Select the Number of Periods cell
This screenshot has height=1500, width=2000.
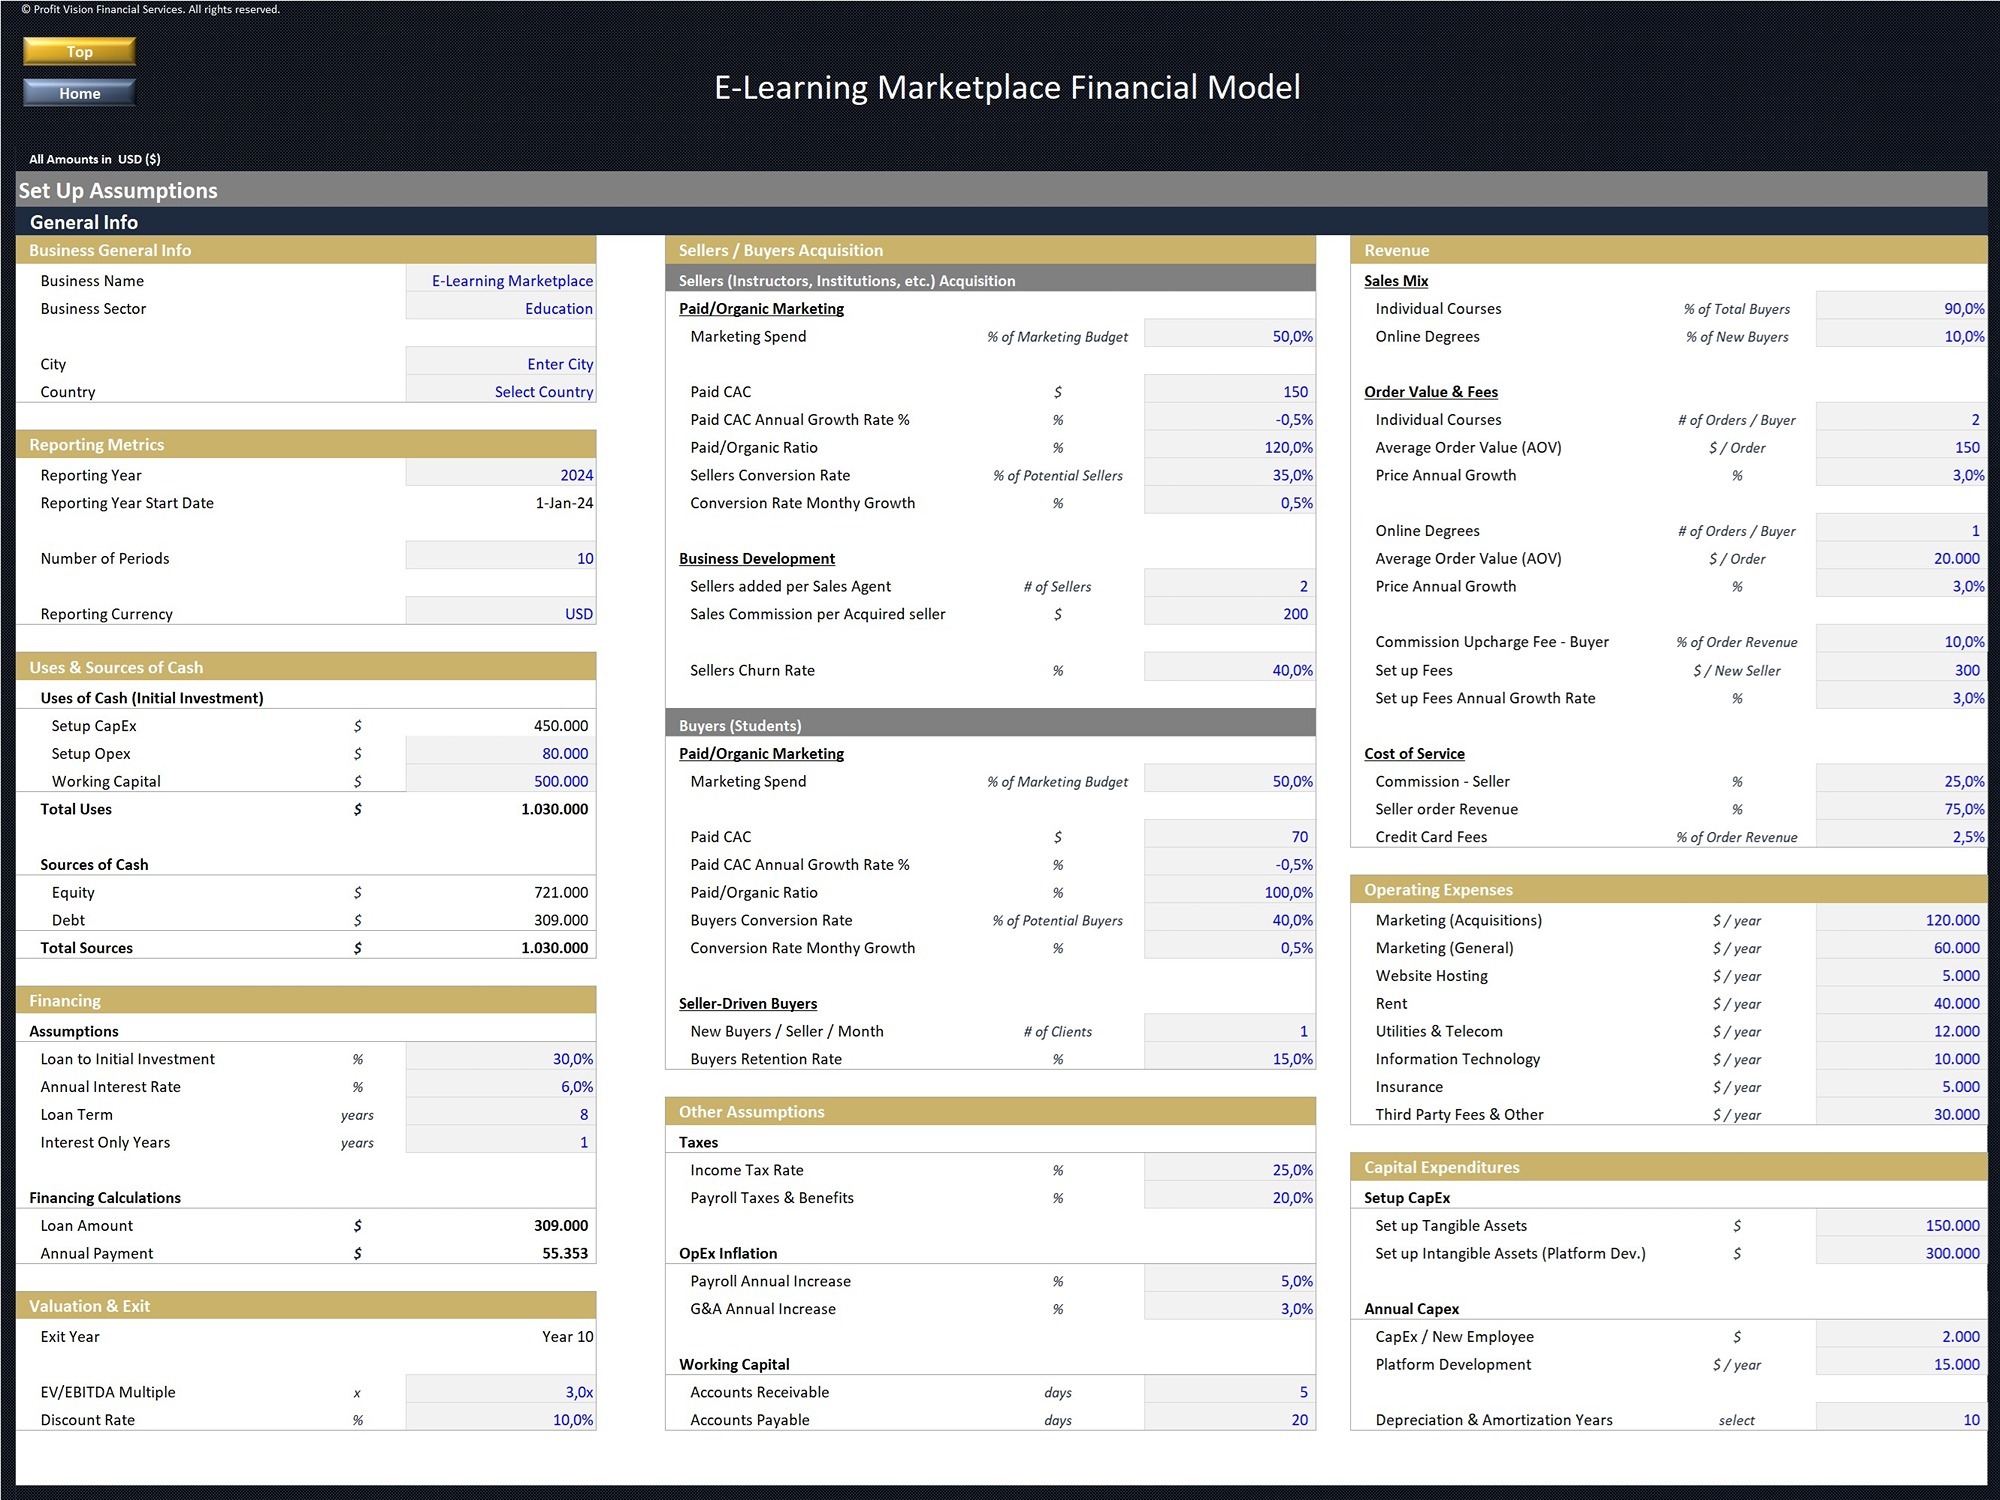click(500, 558)
